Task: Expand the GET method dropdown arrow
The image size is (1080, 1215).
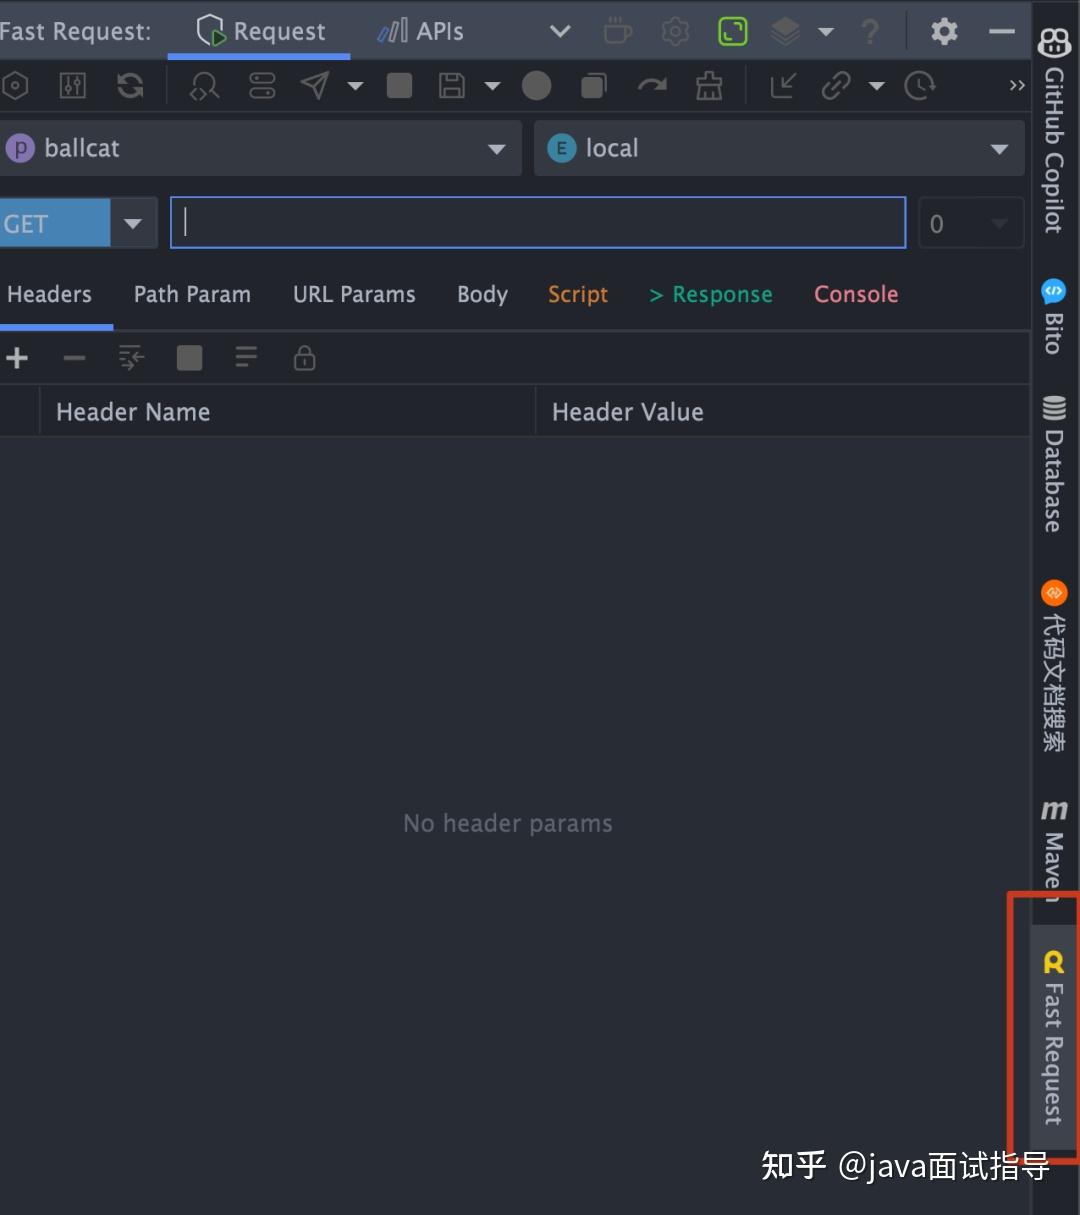Action: tap(133, 224)
